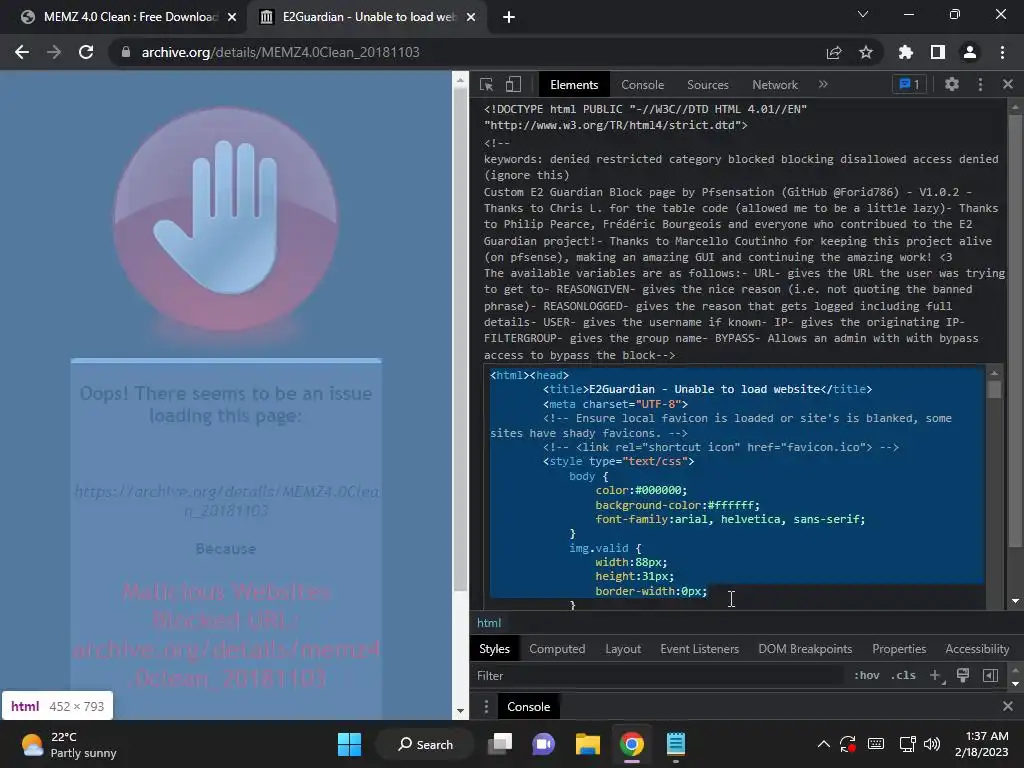Show more DevTools tabs chevron
The width and height of the screenshot is (1024, 768).
823,84
